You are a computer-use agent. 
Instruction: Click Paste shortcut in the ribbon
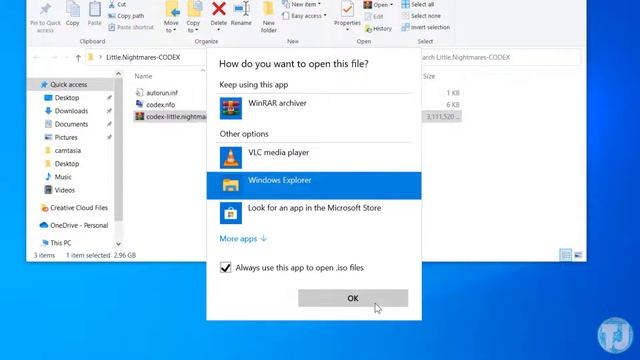point(131,27)
